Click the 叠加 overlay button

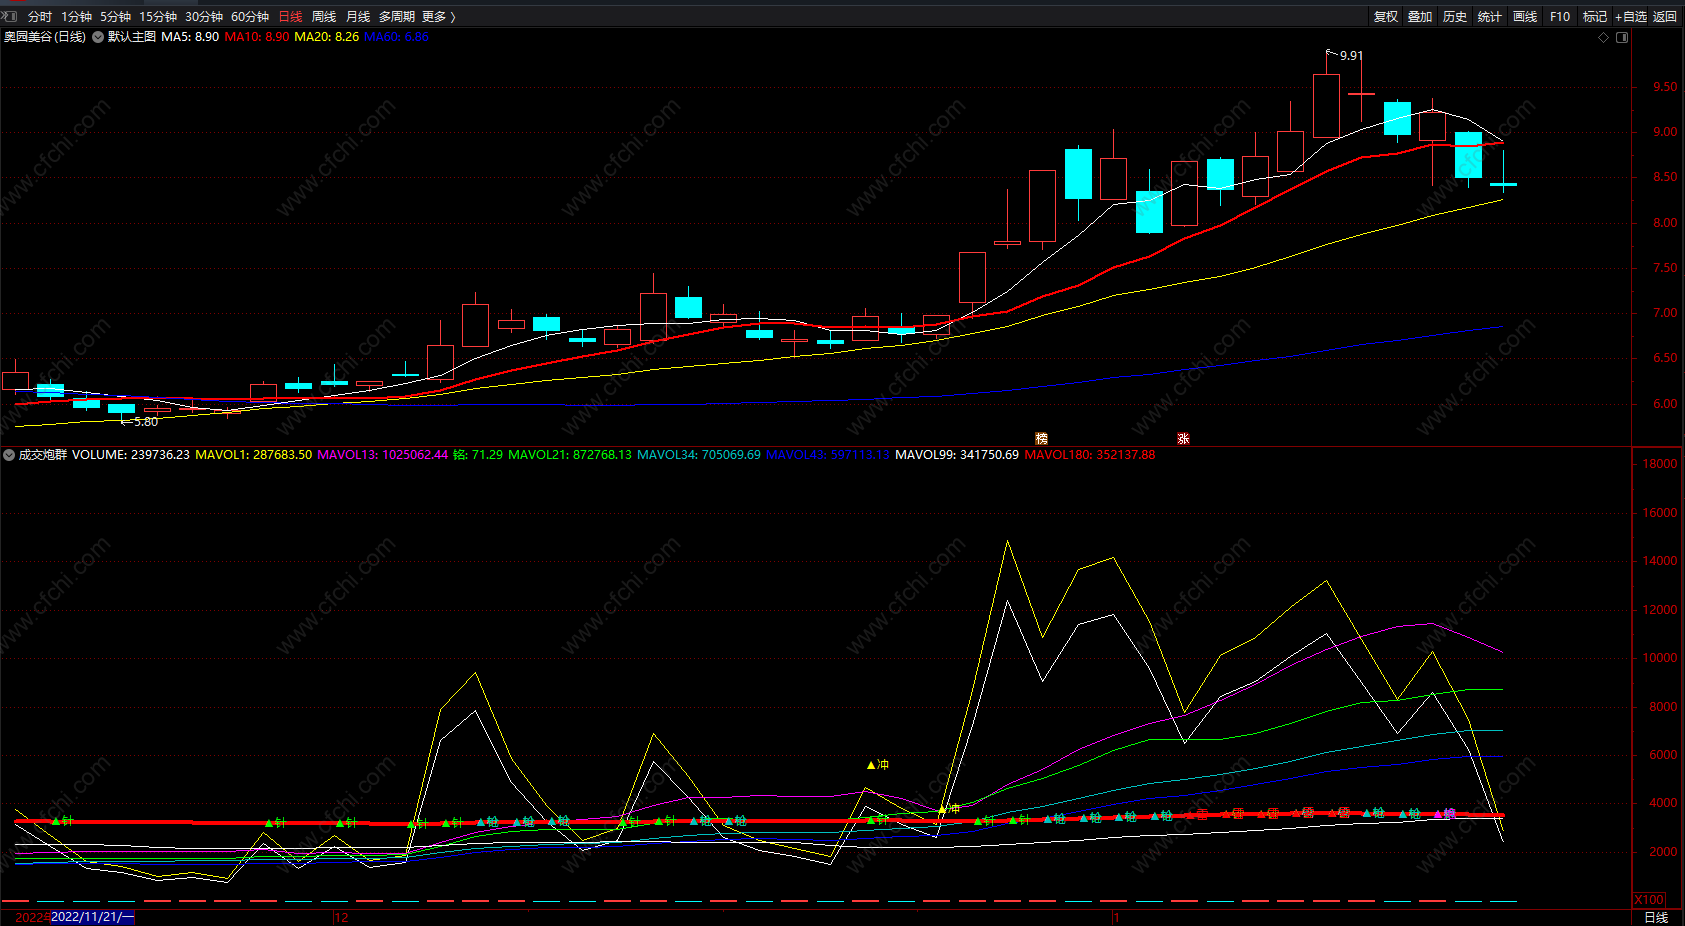(1420, 17)
